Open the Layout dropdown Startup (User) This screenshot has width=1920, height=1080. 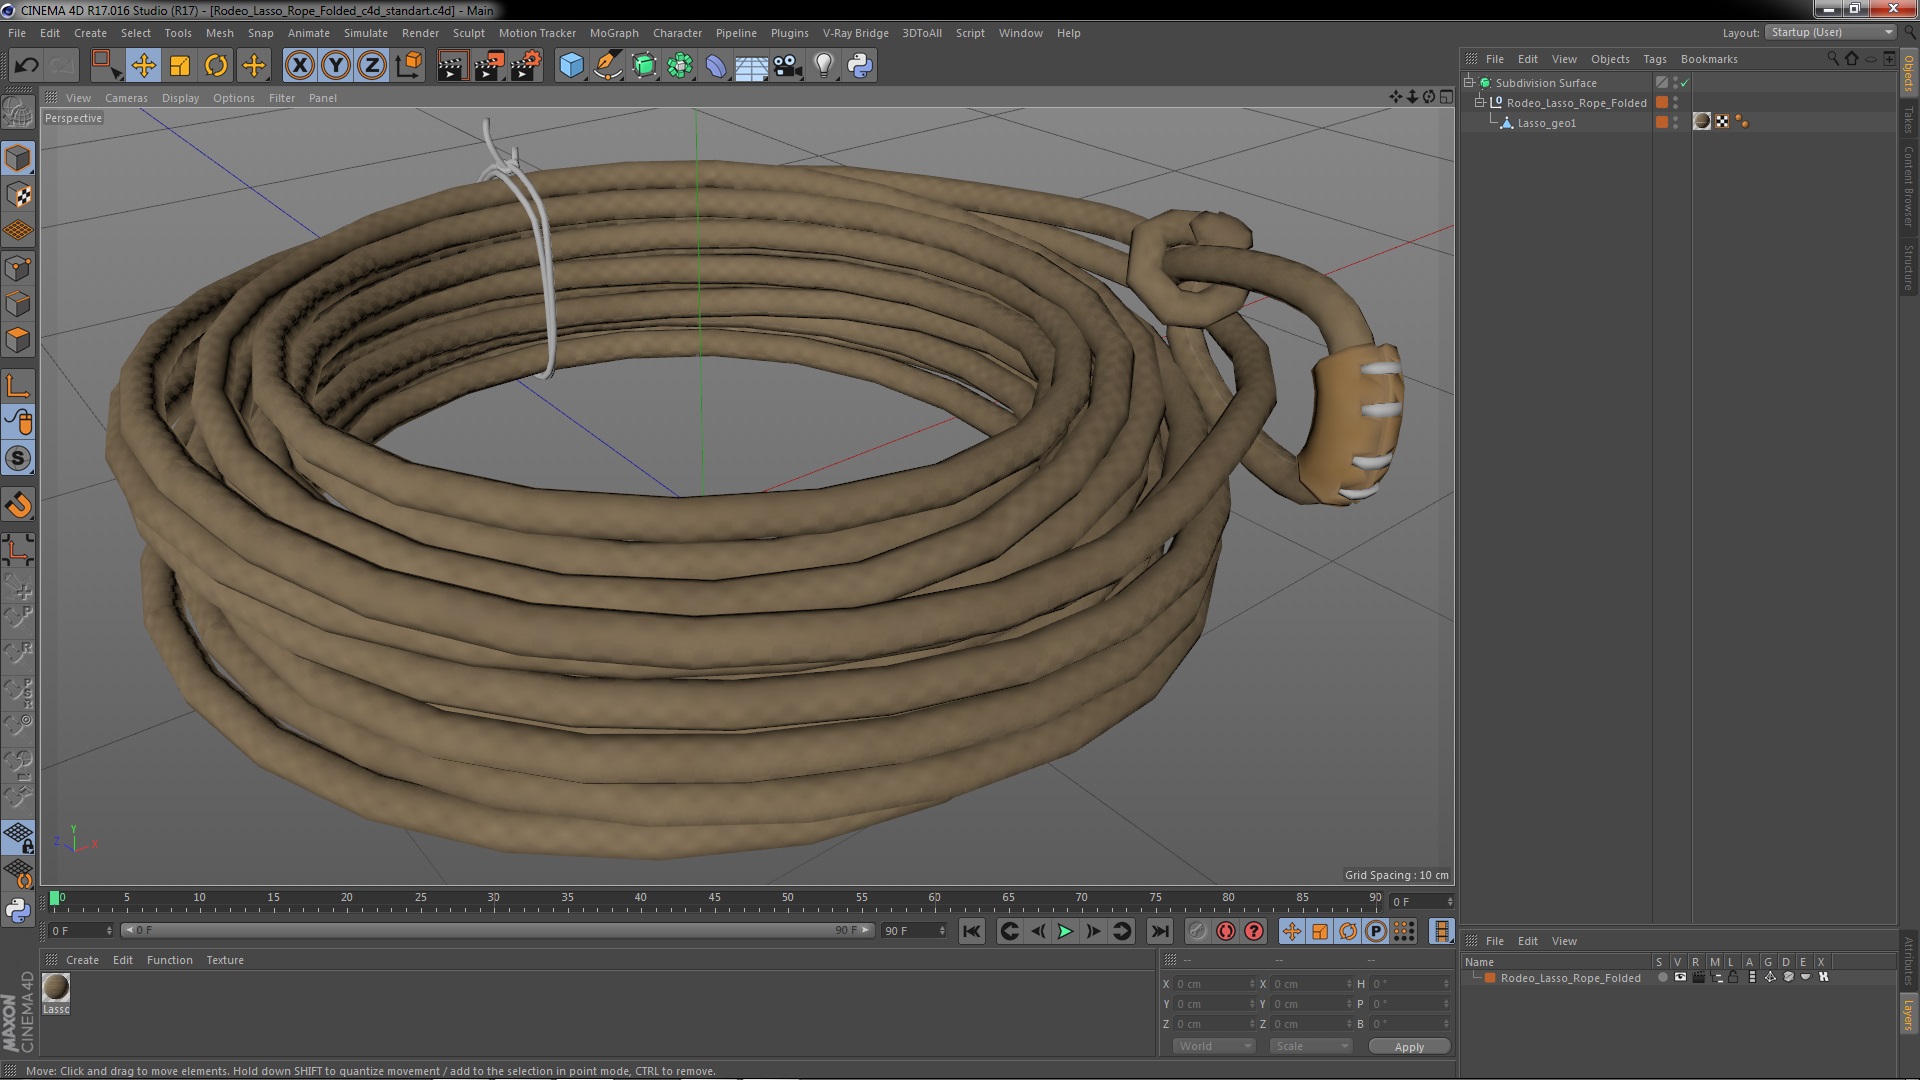(x=1831, y=32)
